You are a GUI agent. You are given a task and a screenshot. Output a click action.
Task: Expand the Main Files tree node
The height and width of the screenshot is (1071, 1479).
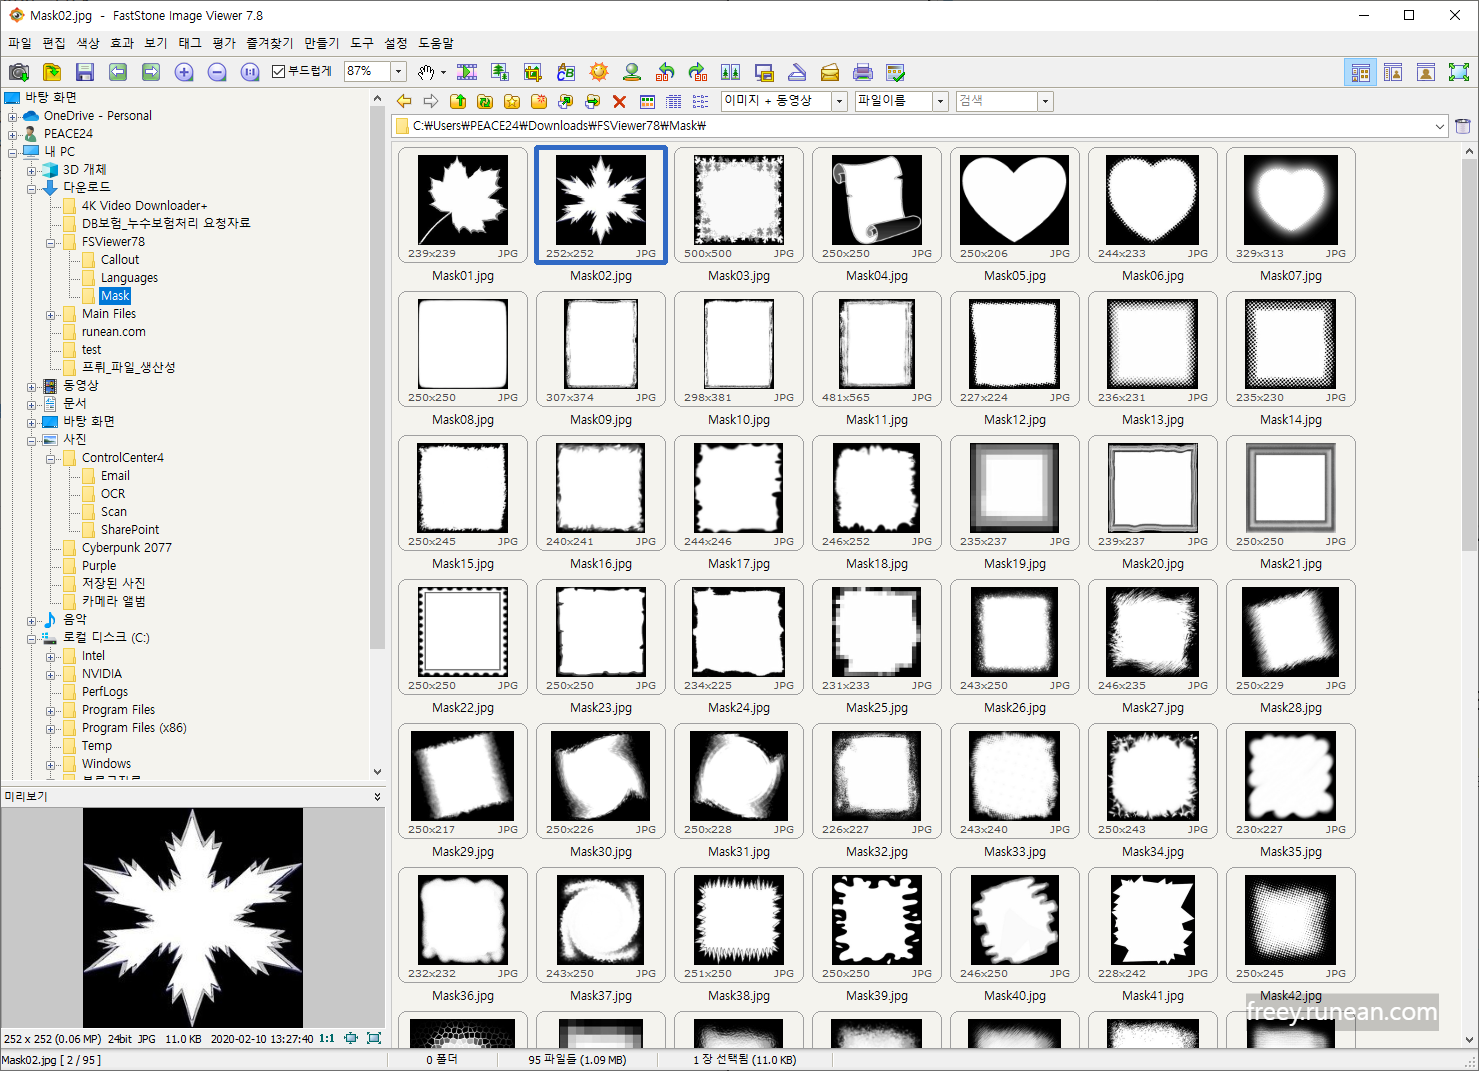click(50, 315)
